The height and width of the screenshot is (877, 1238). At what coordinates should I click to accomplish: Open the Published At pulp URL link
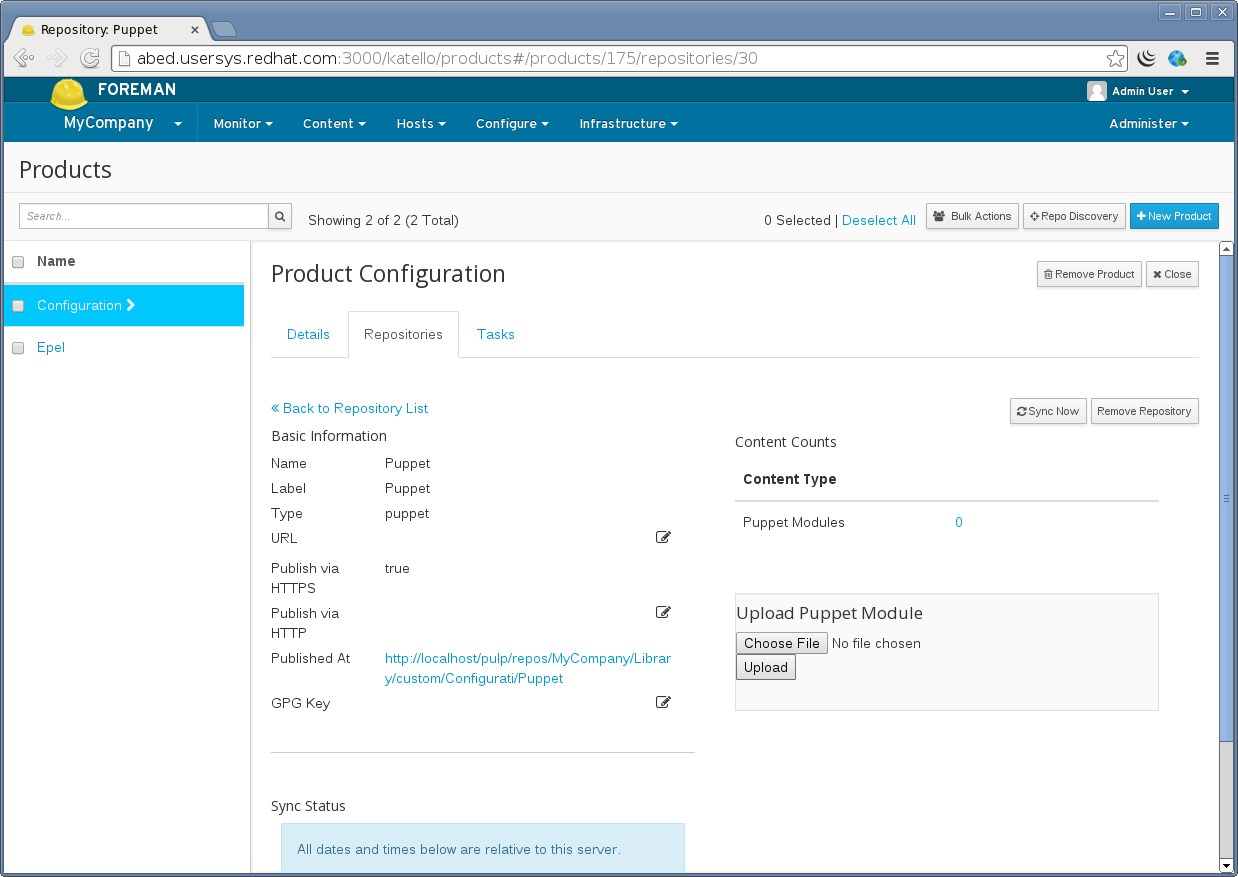[x=528, y=668]
